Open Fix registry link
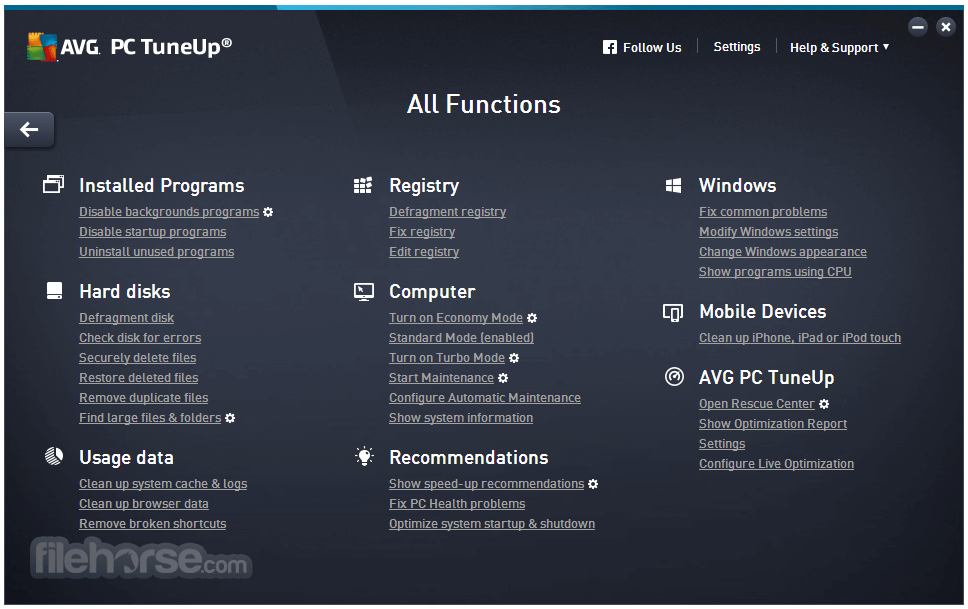 tap(422, 232)
